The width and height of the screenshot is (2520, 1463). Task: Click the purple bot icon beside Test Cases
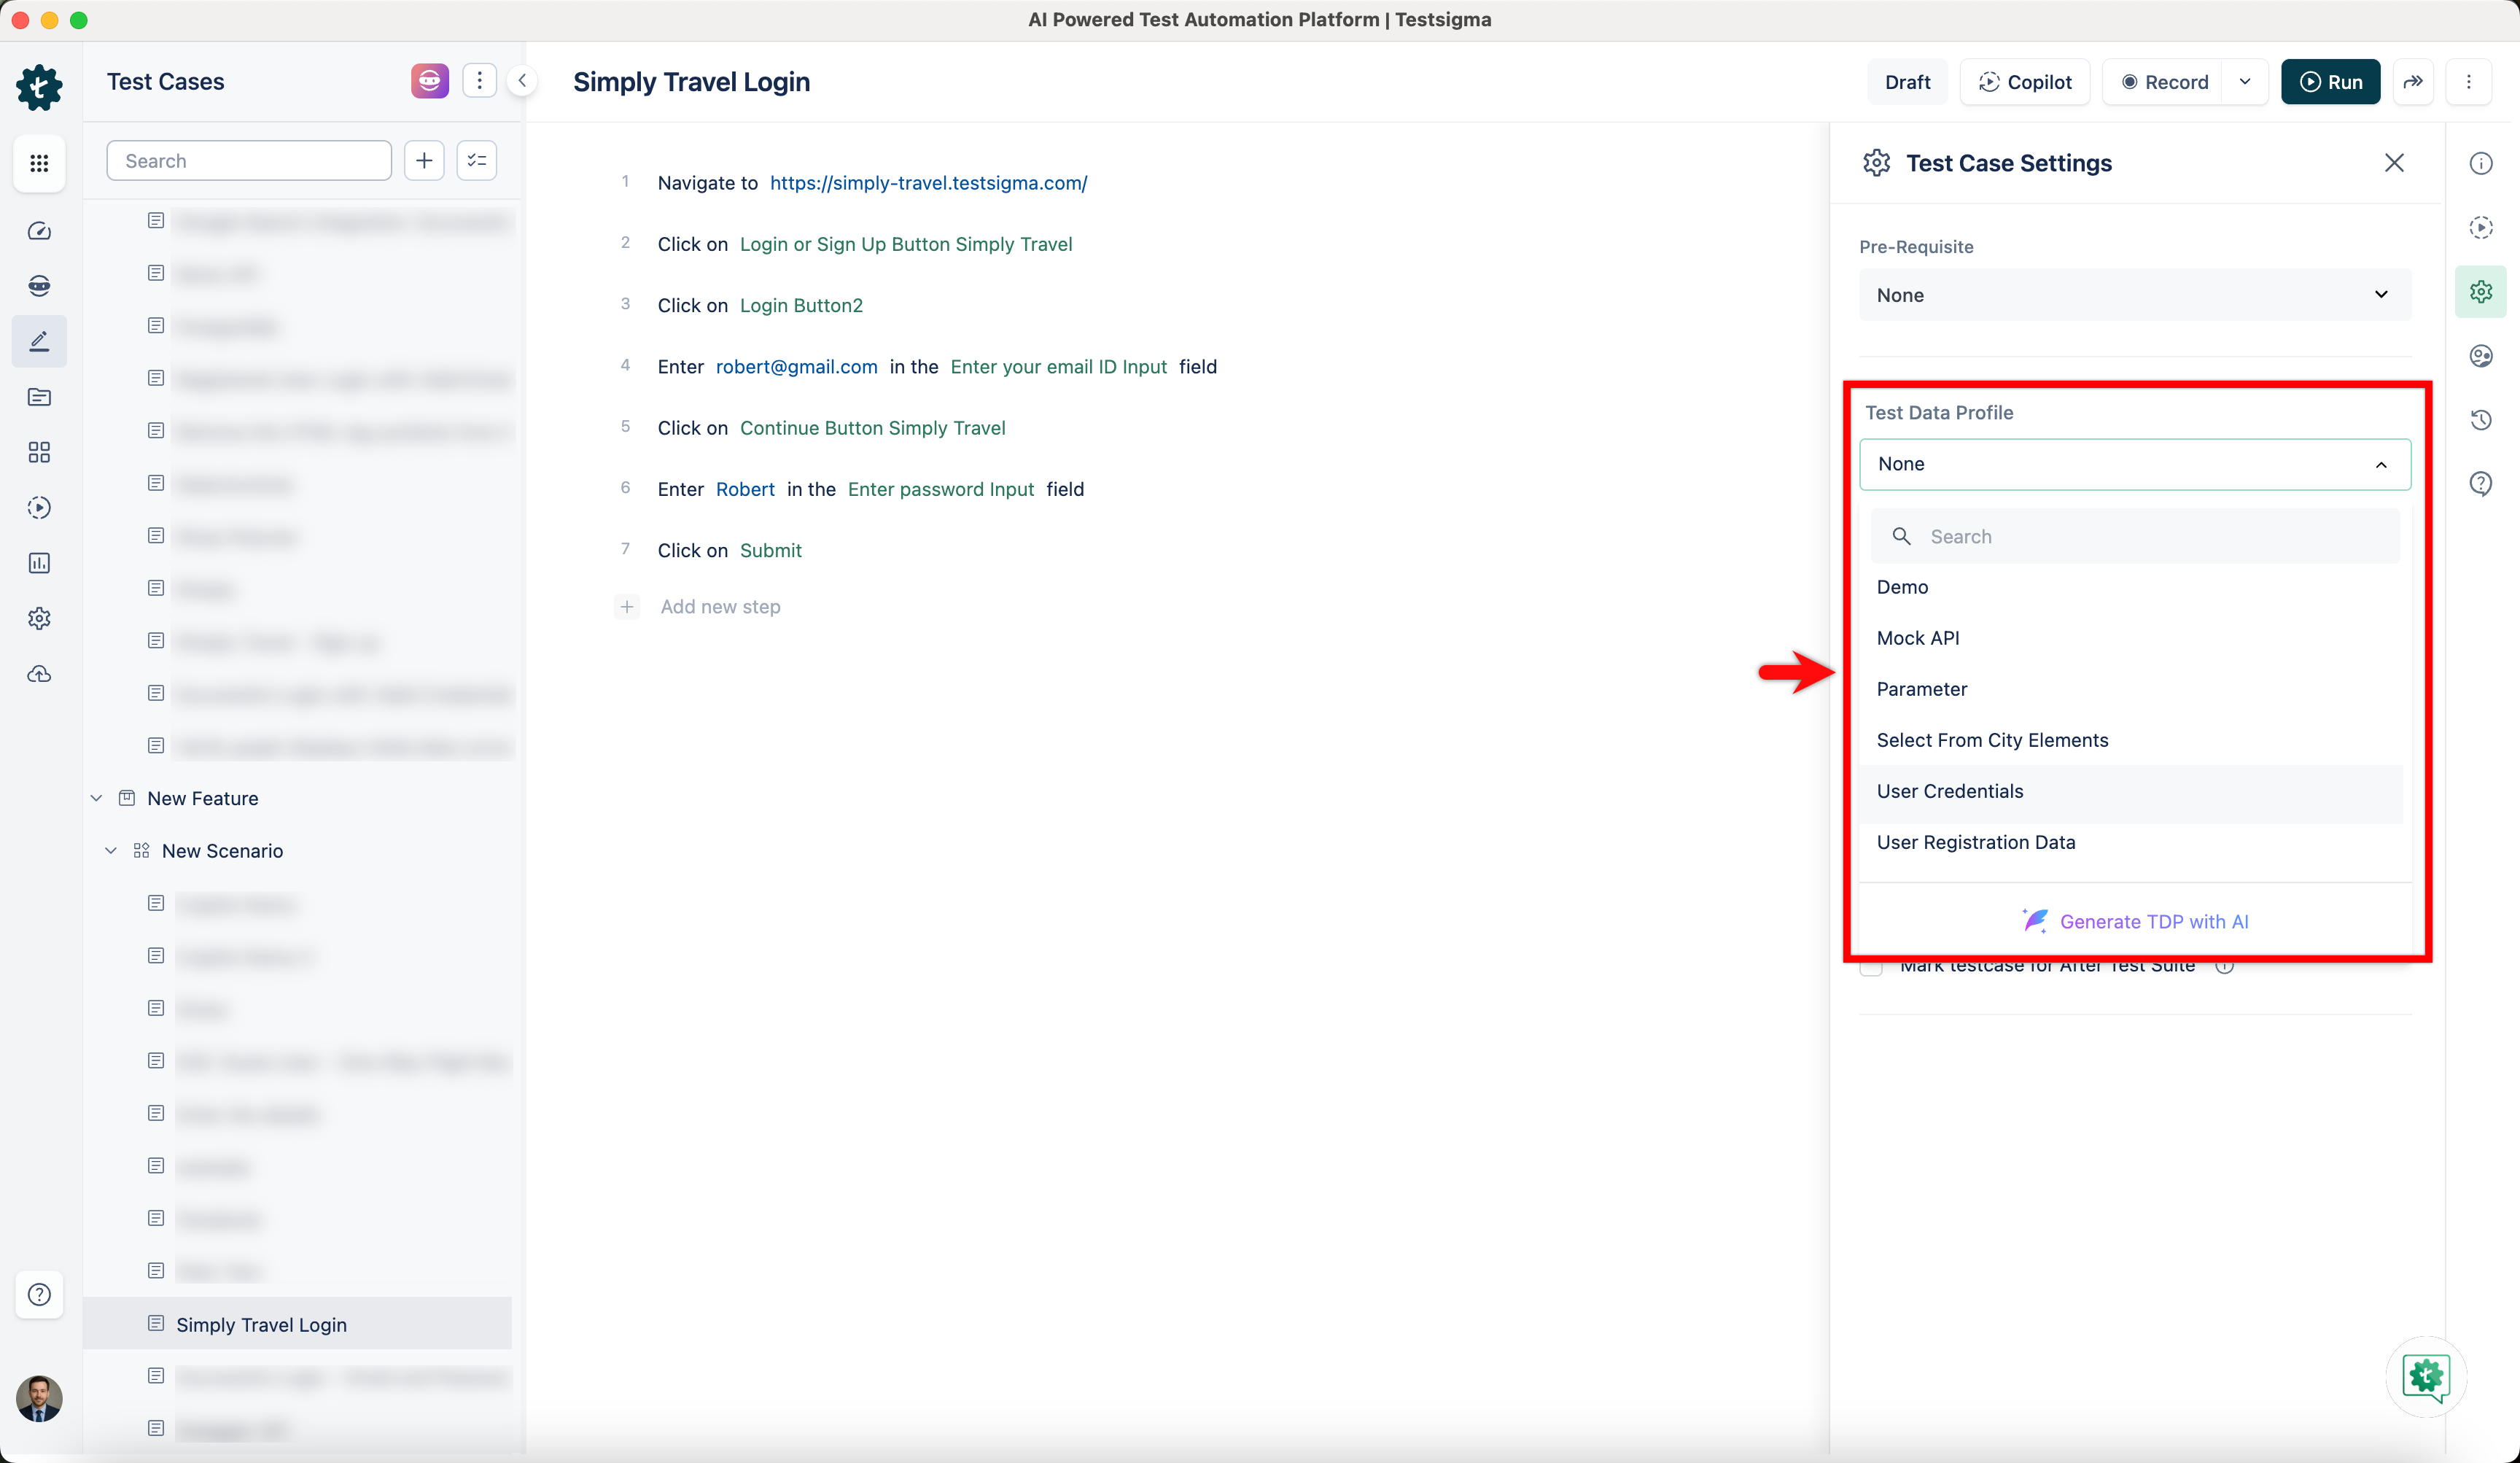pyautogui.click(x=429, y=81)
